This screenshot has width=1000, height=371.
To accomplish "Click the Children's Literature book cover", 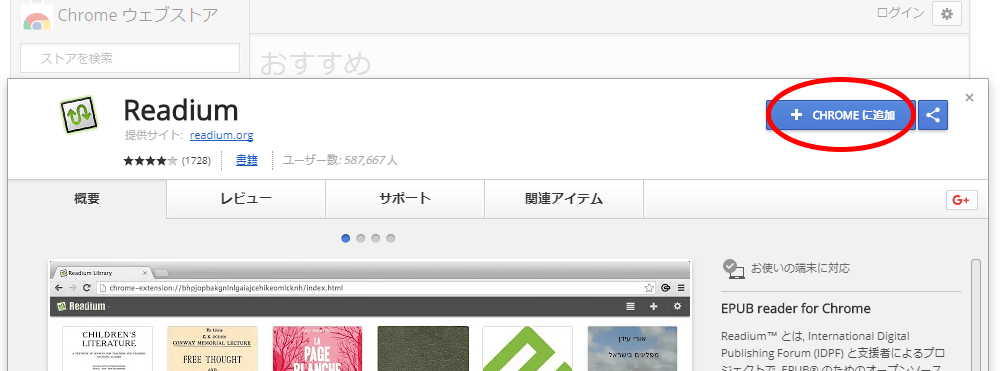I will [x=107, y=349].
